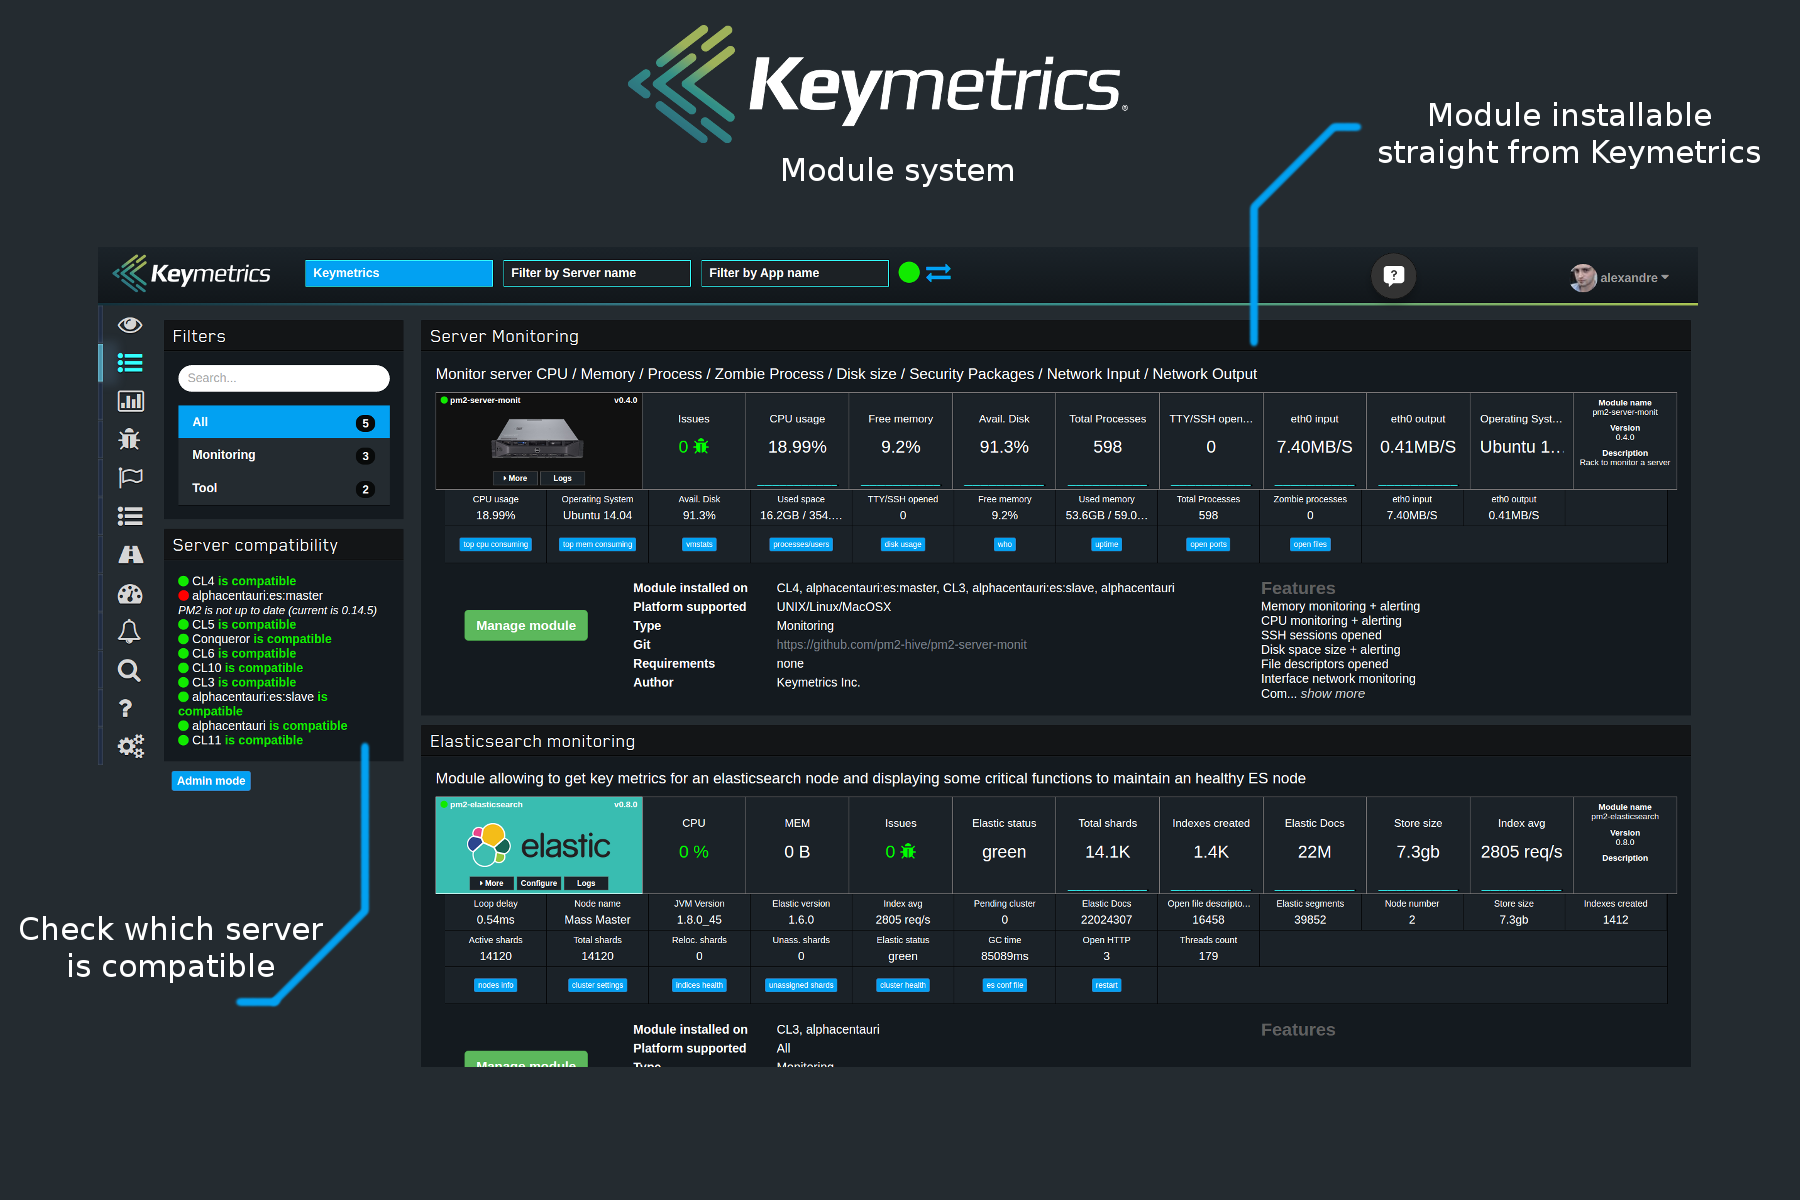Screen dimensions: 1800x1200
Task: Click the dashboard gauge icon in sidebar
Action: [x=130, y=594]
